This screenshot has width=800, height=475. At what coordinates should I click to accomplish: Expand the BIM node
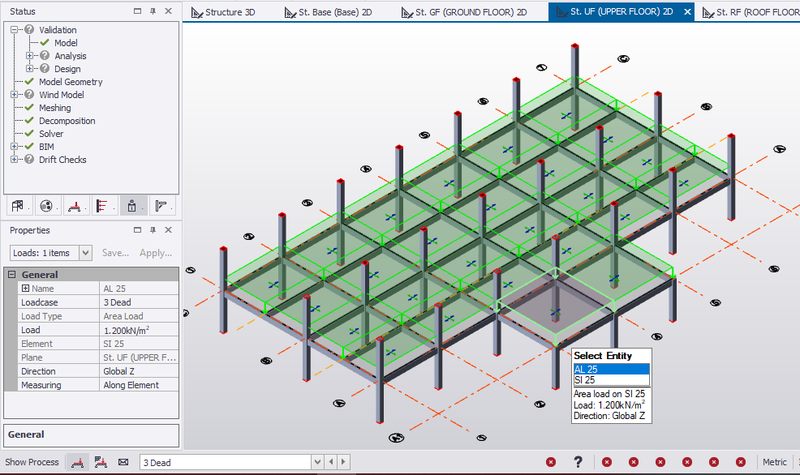pyautogui.click(x=14, y=146)
